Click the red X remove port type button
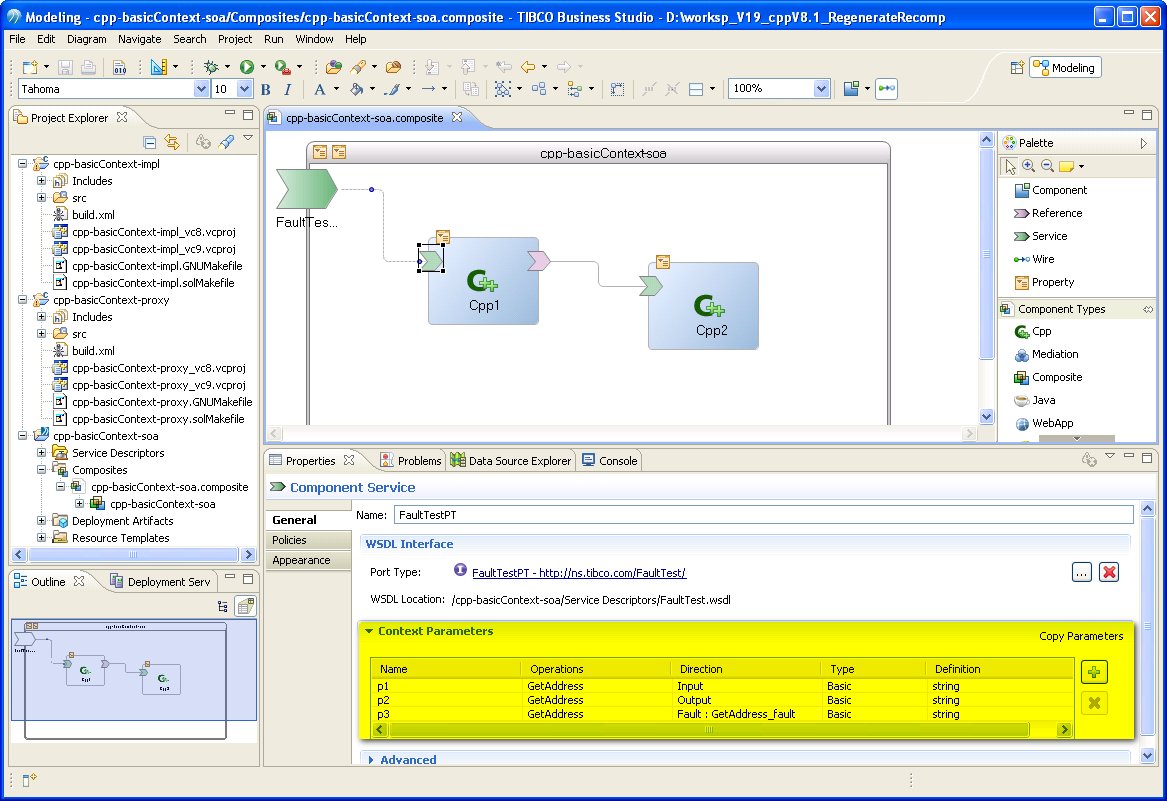 click(1108, 572)
